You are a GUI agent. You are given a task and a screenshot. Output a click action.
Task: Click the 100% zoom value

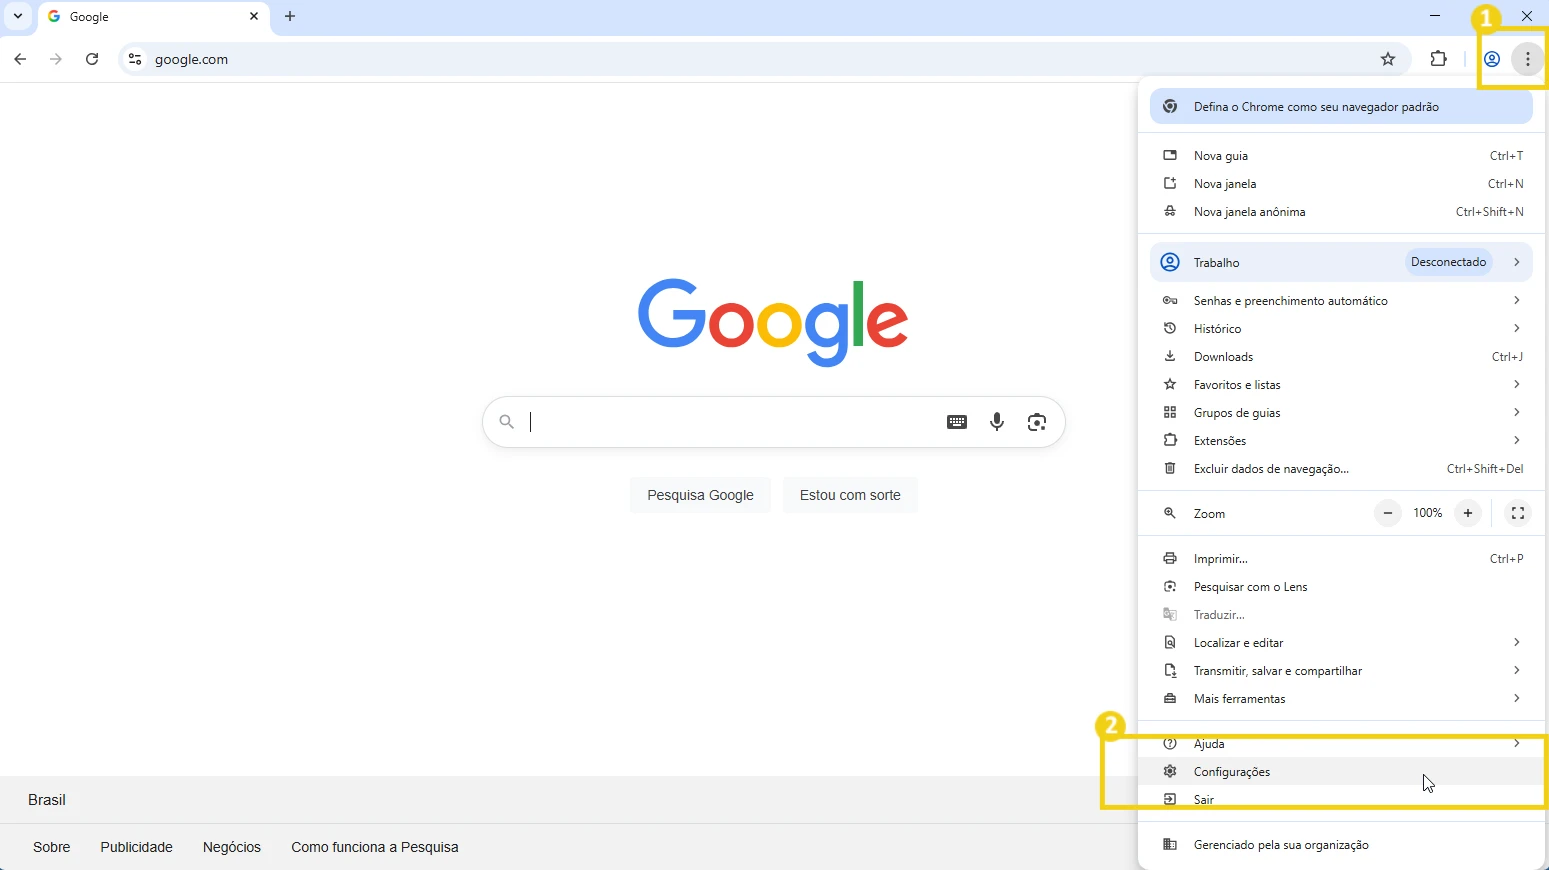pyautogui.click(x=1428, y=513)
